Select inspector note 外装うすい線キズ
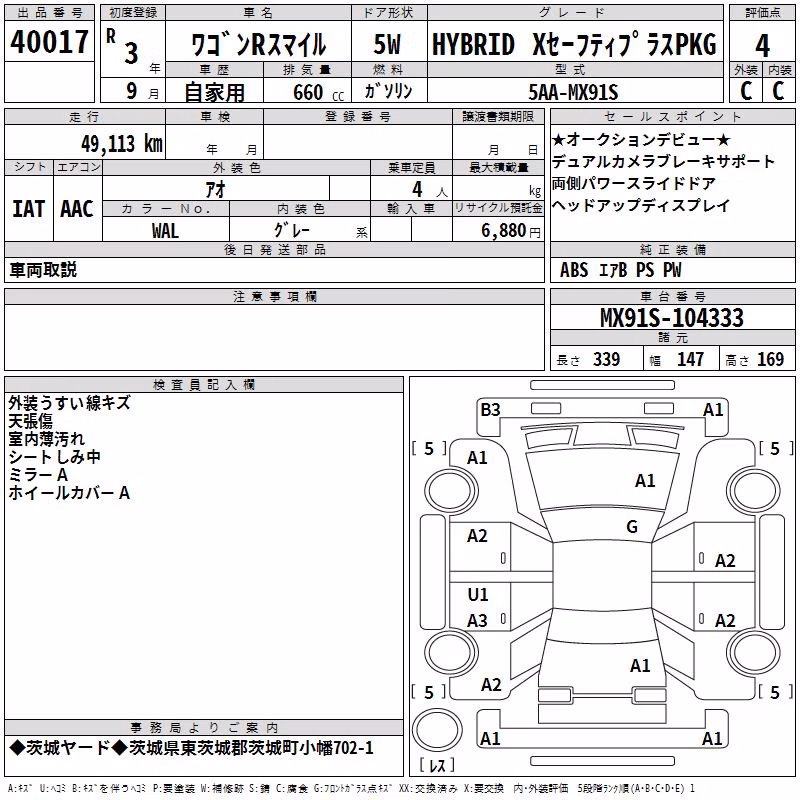800x800 pixels. tap(69, 403)
